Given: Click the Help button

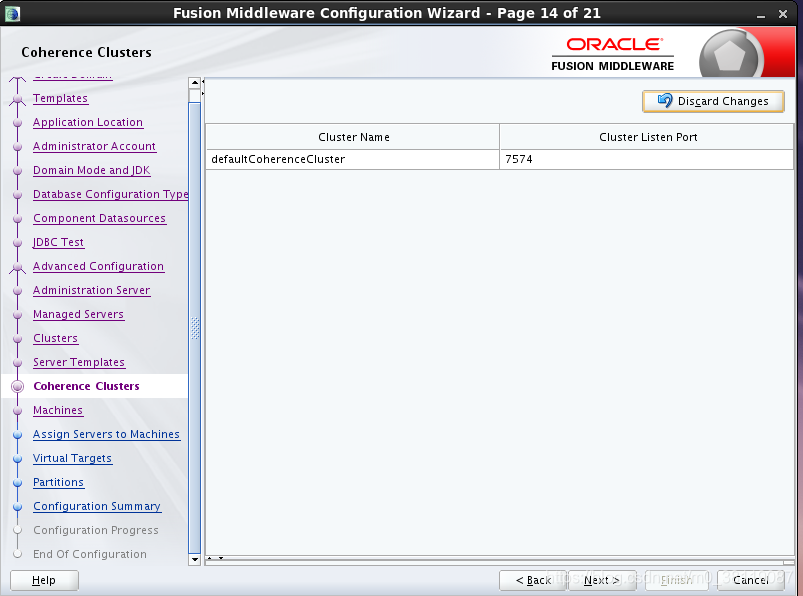Looking at the screenshot, I should point(44,580).
